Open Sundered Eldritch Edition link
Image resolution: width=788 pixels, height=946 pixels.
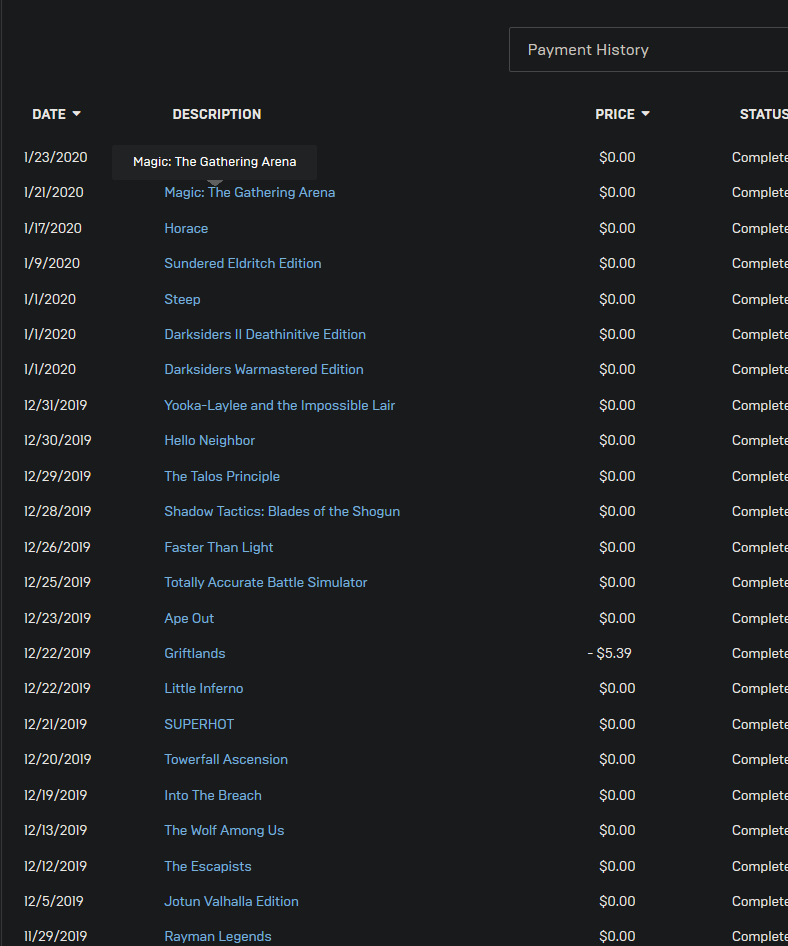click(x=243, y=264)
